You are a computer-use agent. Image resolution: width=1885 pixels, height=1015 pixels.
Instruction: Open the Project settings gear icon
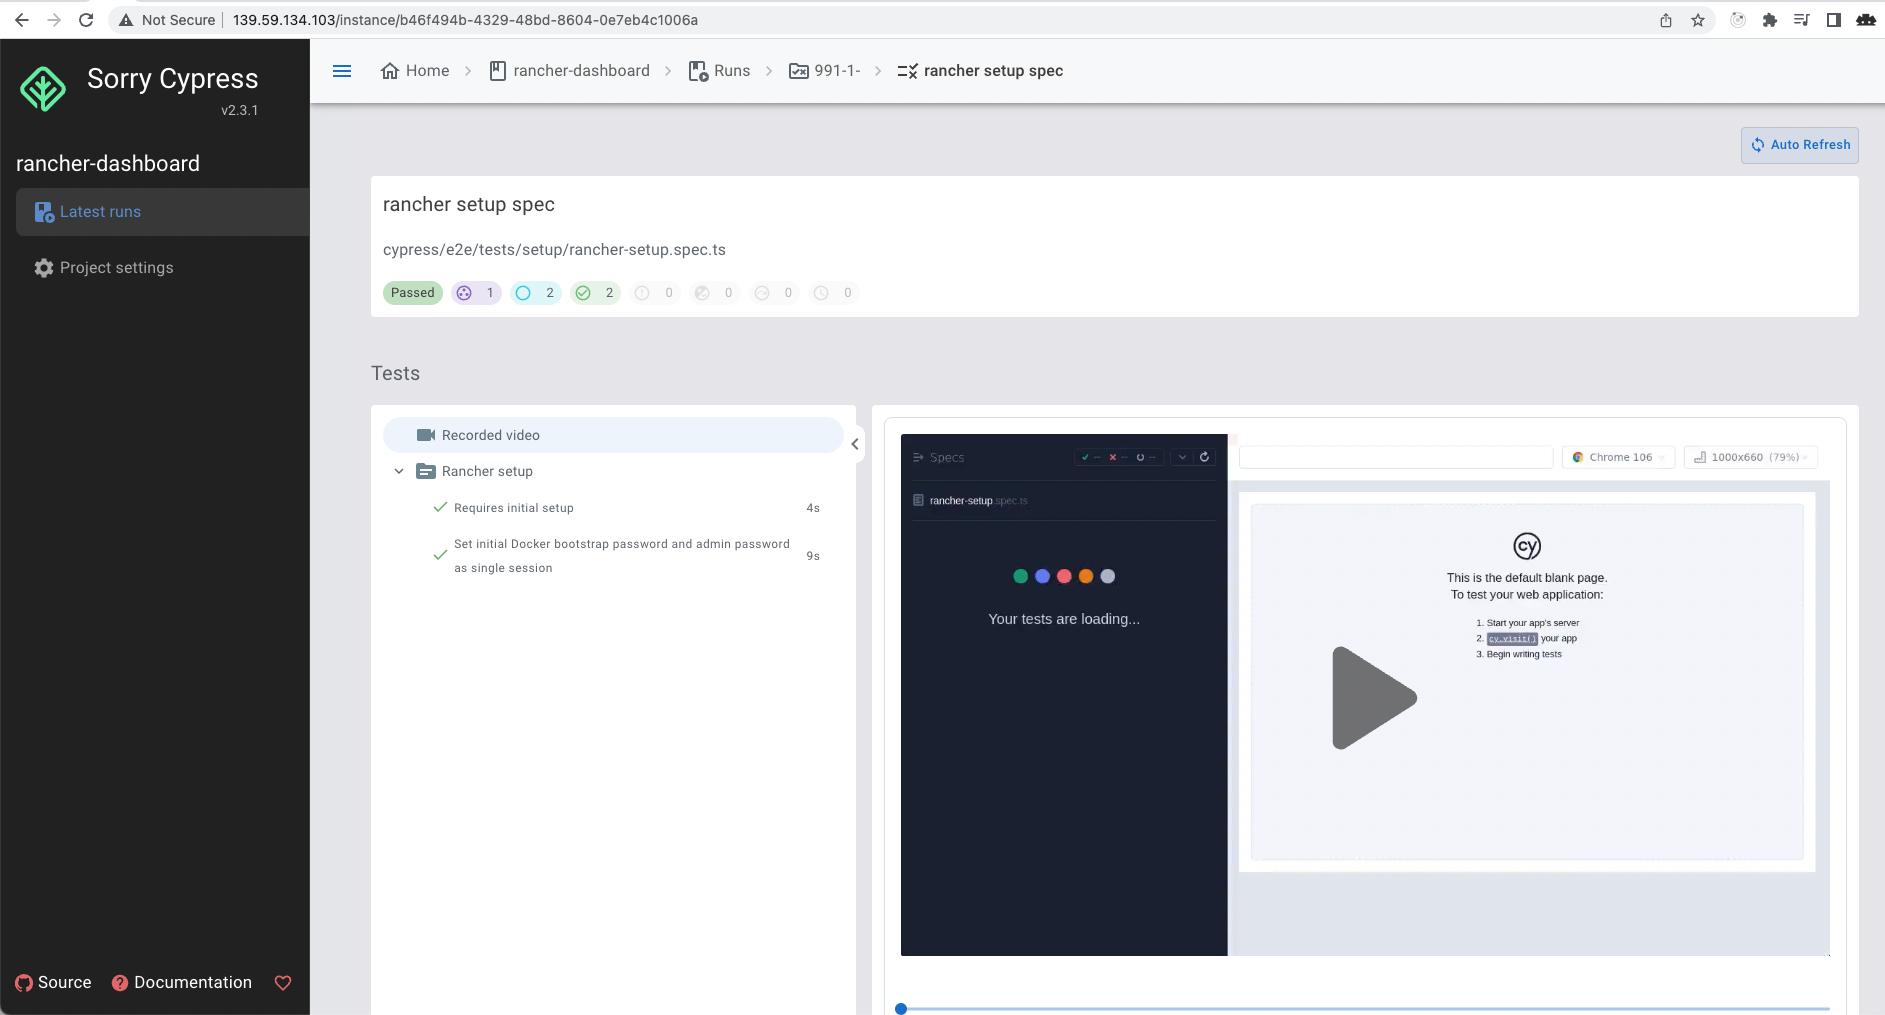tap(43, 267)
